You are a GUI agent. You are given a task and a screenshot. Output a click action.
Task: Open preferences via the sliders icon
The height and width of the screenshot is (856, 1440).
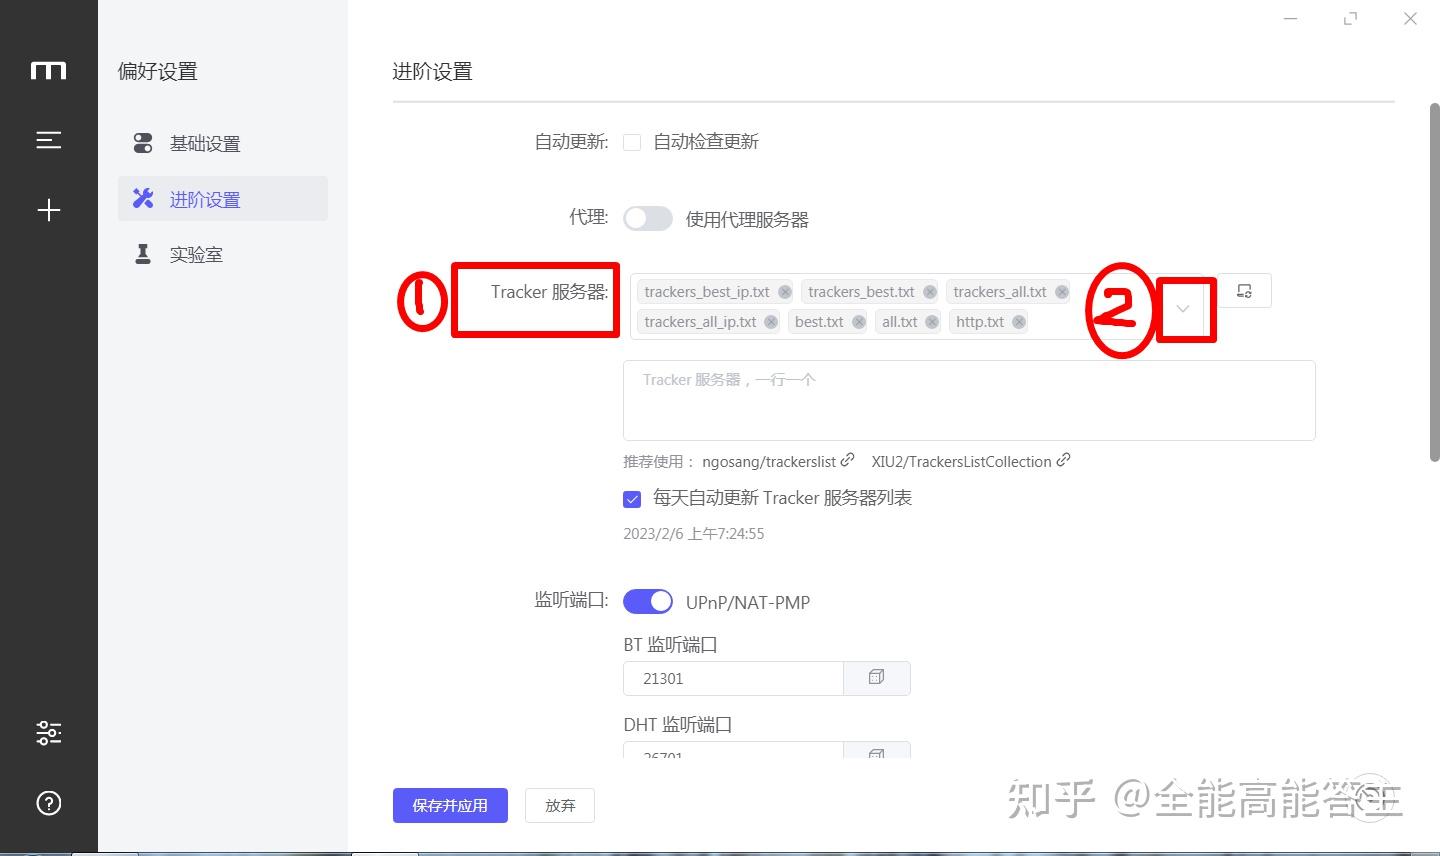click(x=49, y=733)
